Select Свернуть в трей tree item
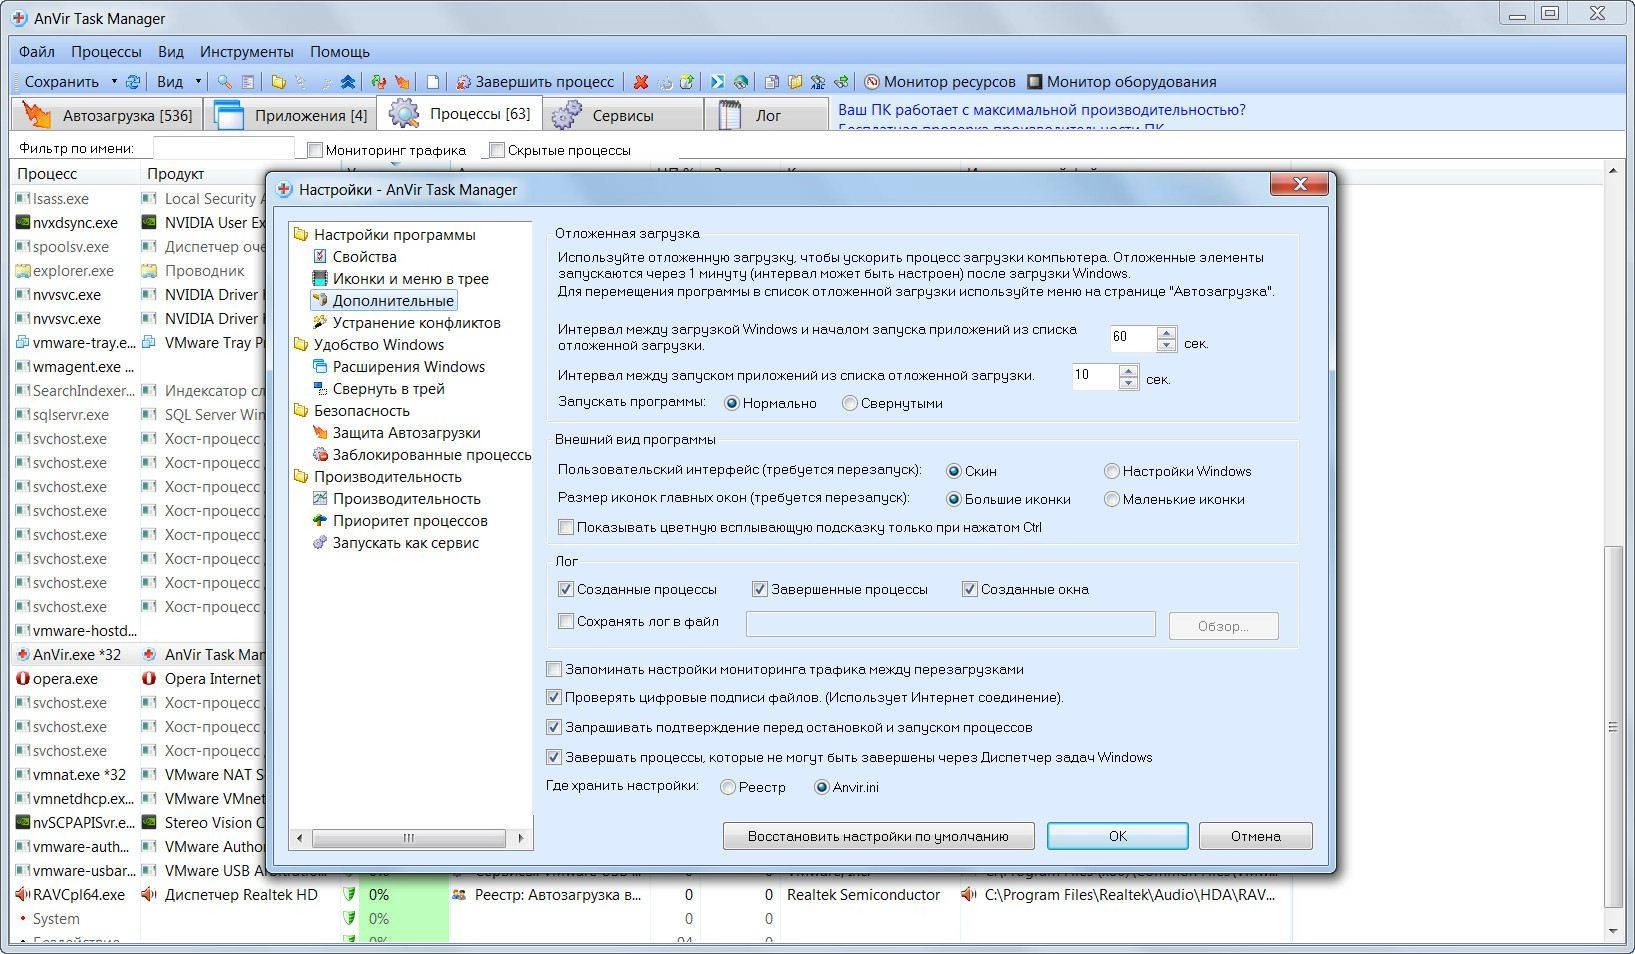This screenshot has height=954, width=1635. [x=378, y=389]
